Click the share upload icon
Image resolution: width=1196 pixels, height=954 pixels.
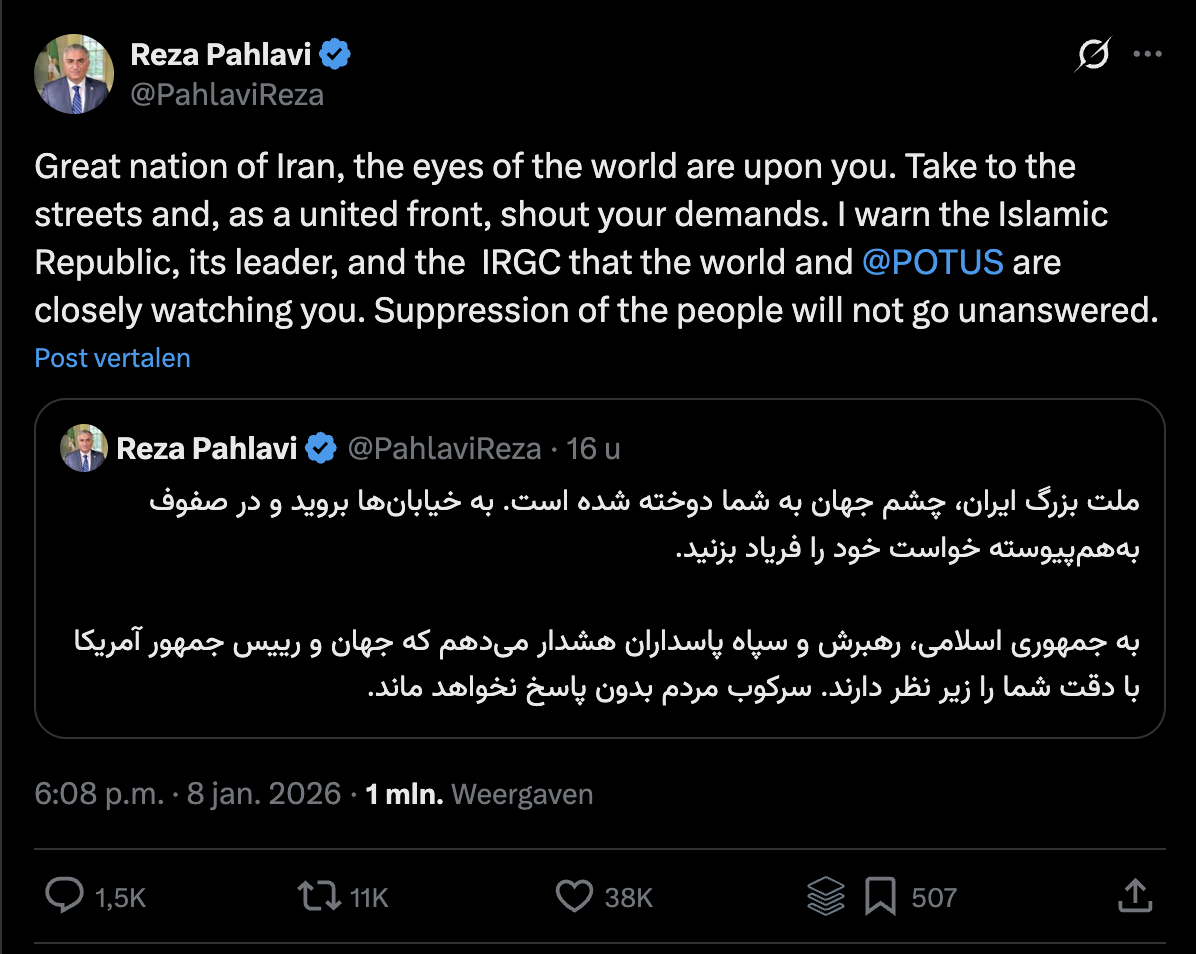click(x=1134, y=896)
